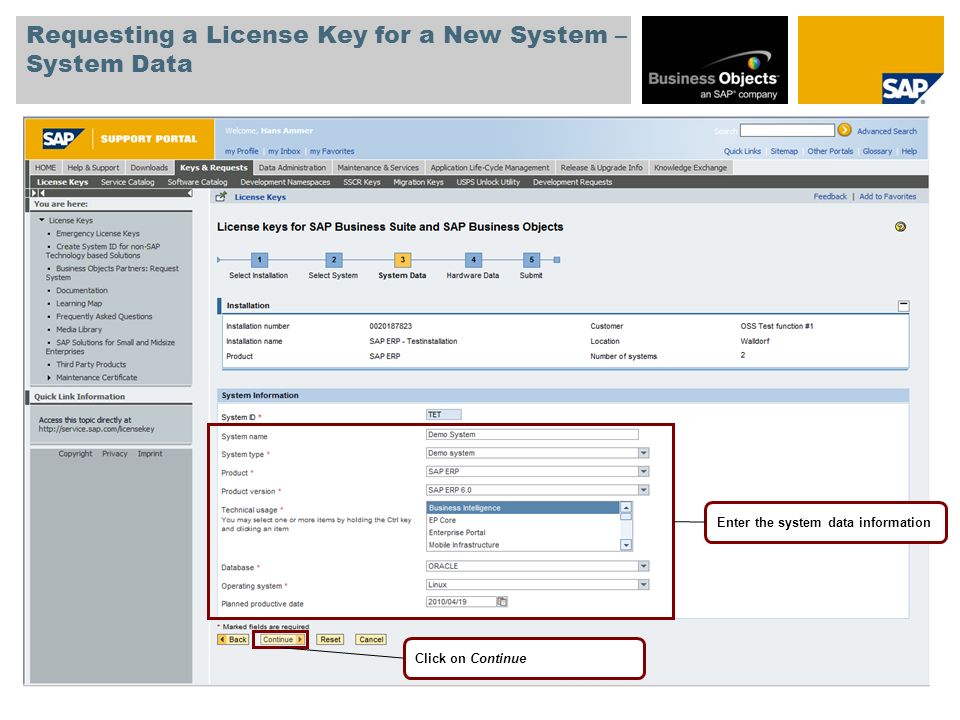Open my Profile link

(241, 151)
